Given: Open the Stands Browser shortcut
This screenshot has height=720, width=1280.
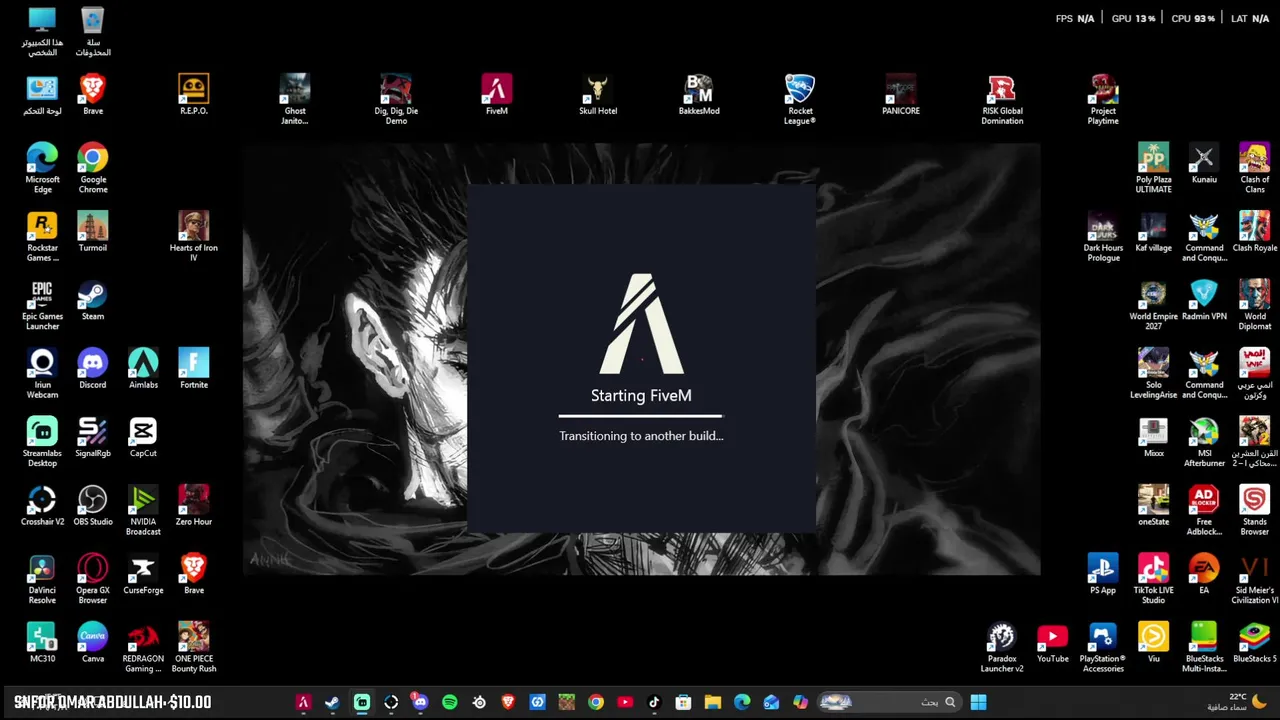Looking at the screenshot, I should coord(1255,510).
